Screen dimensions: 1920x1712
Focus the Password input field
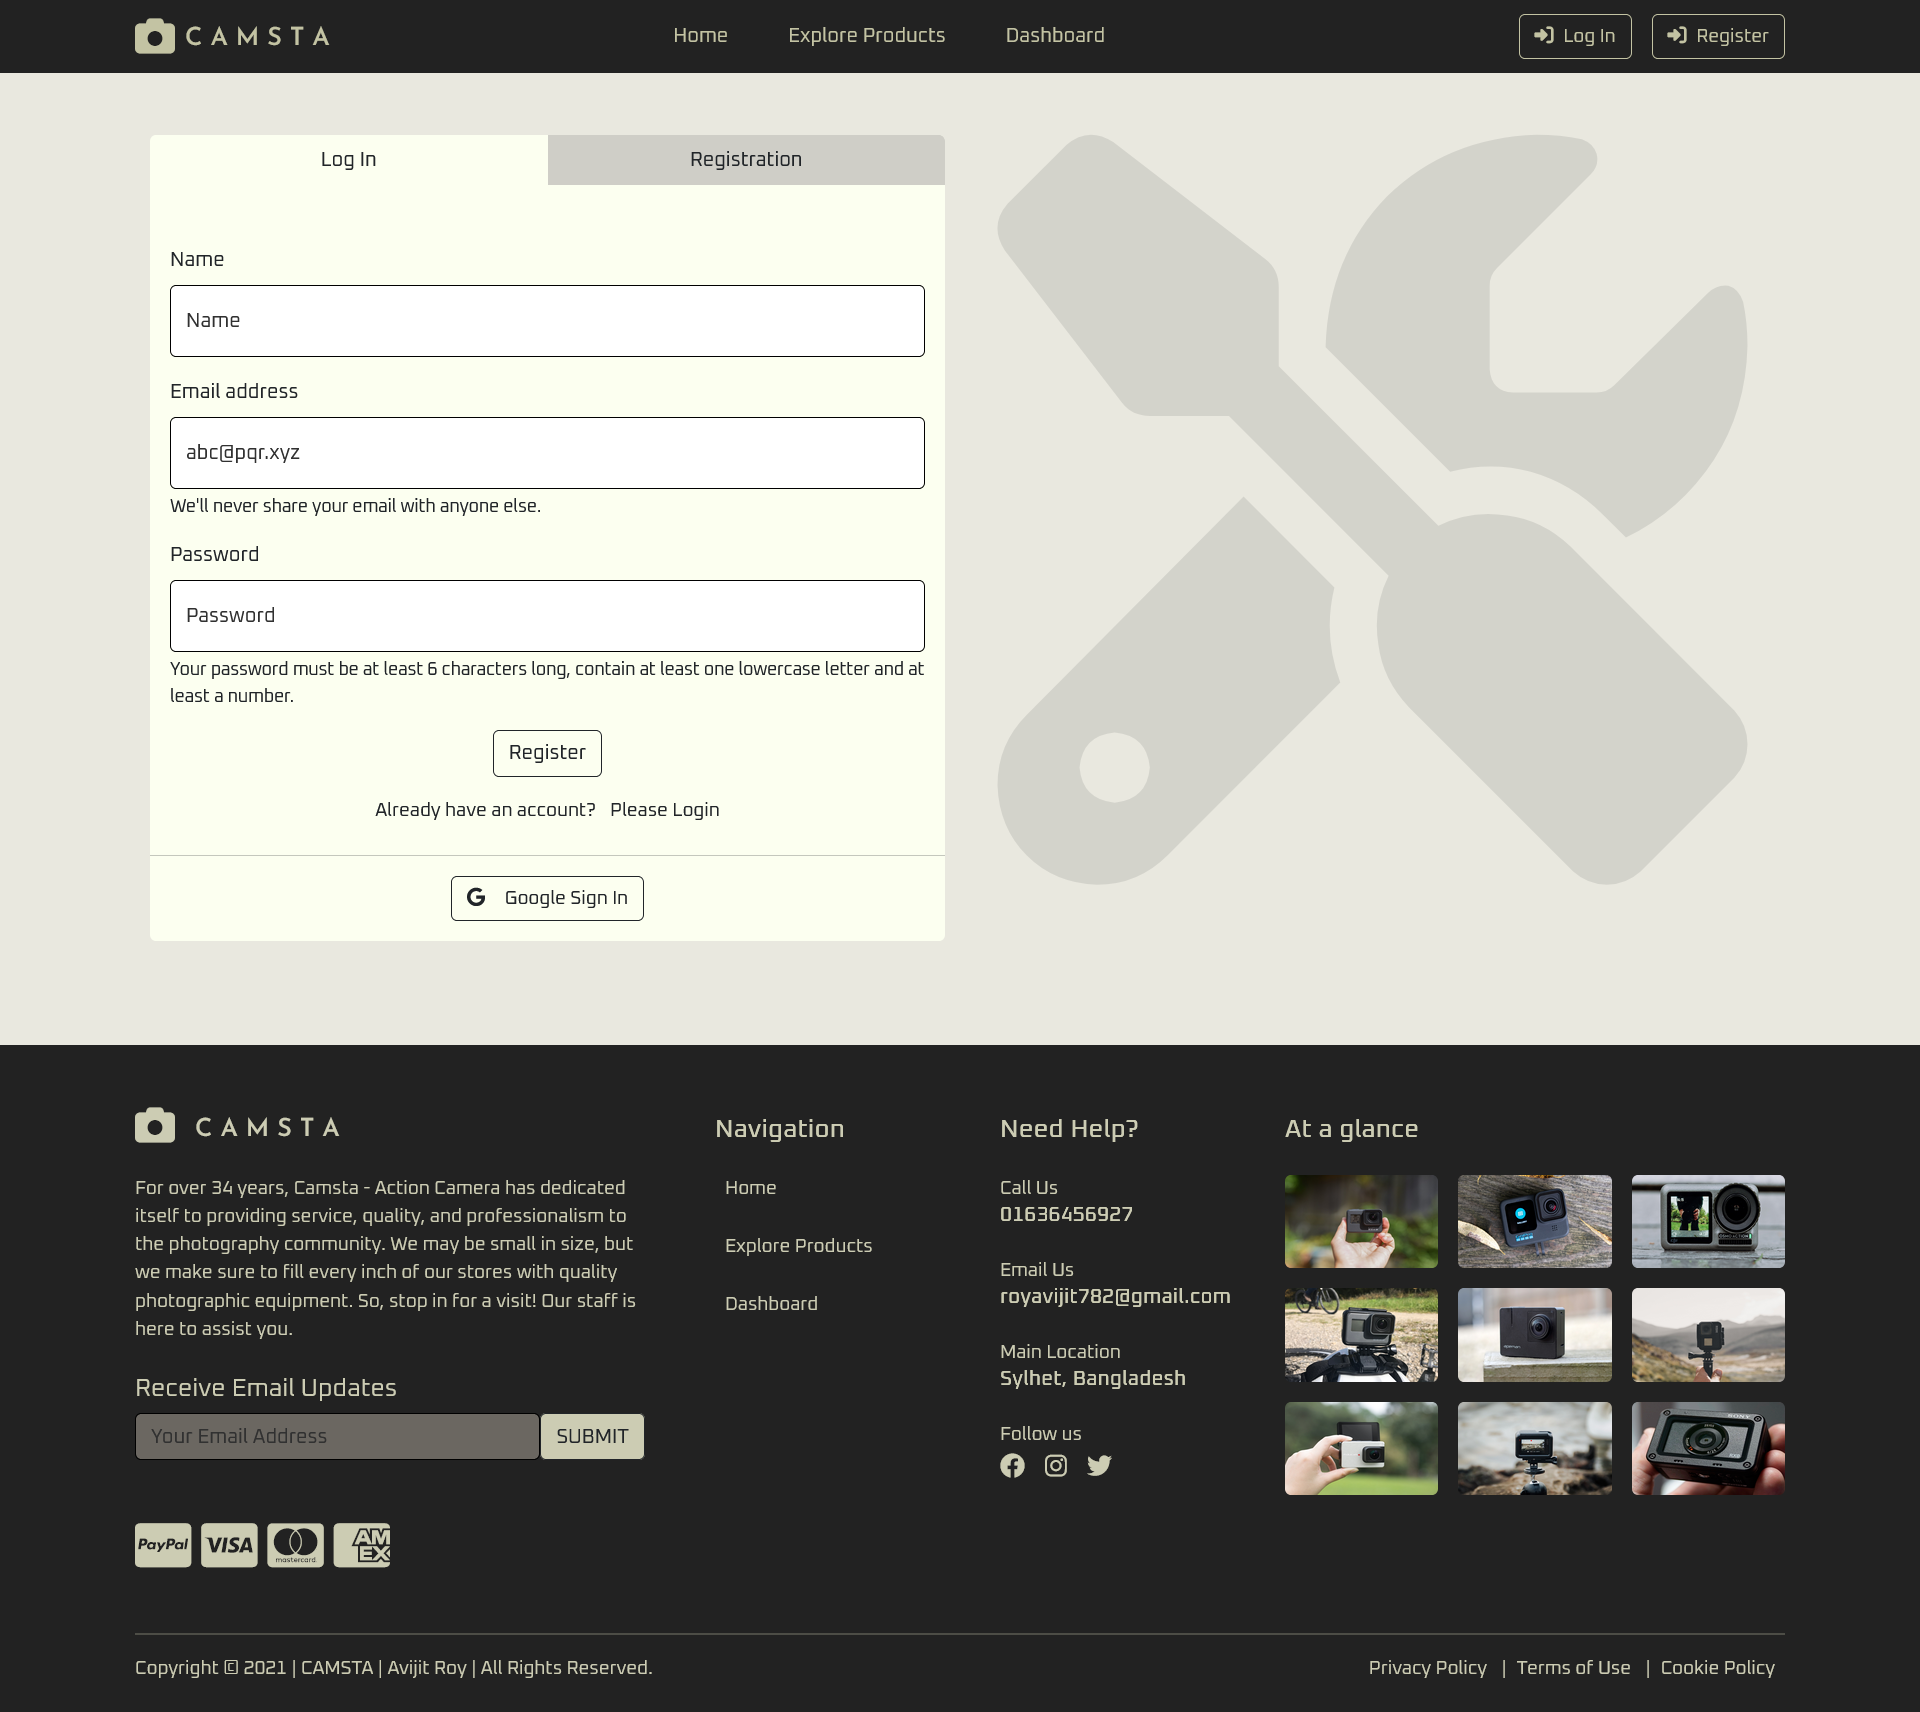(547, 616)
